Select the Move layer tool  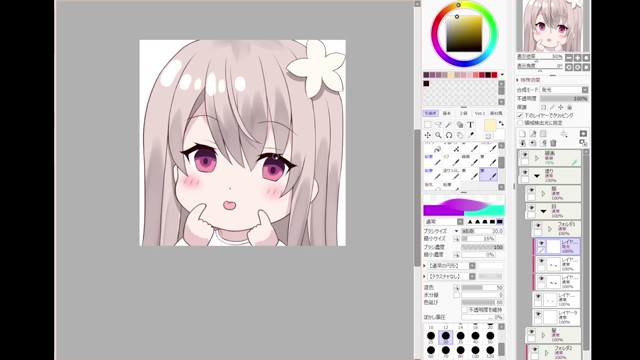point(427,135)
